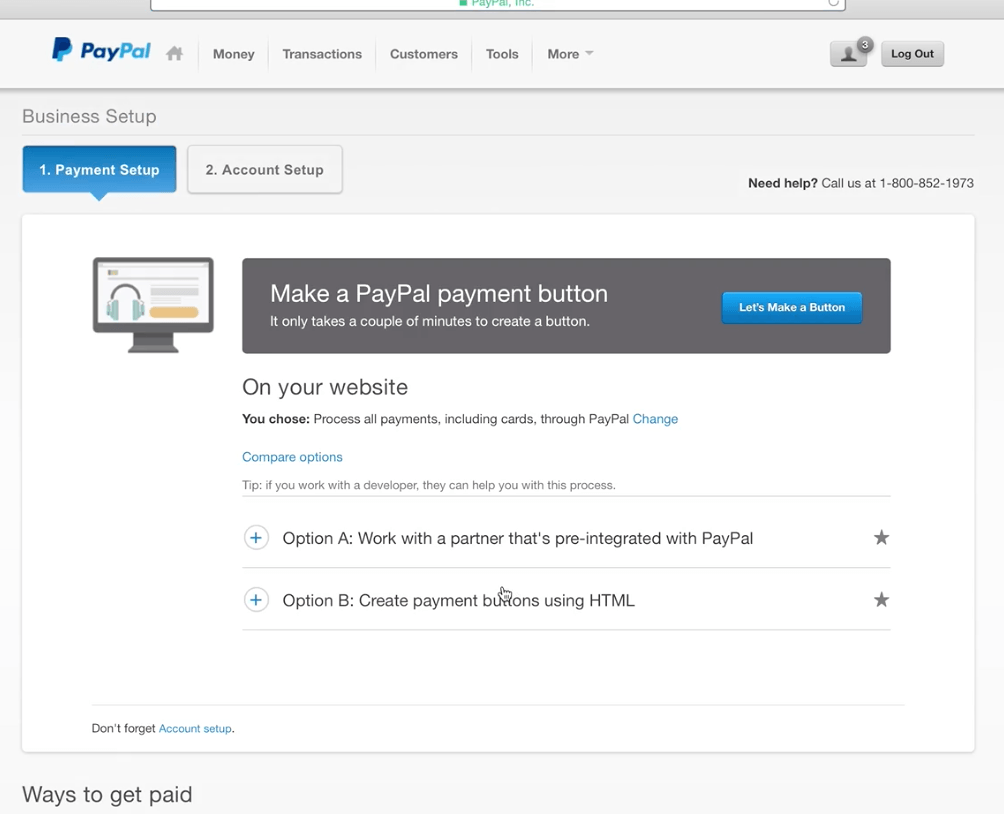1004x814 pixels.
Task: Open the Transactions menu
Action: click(322, 54)
